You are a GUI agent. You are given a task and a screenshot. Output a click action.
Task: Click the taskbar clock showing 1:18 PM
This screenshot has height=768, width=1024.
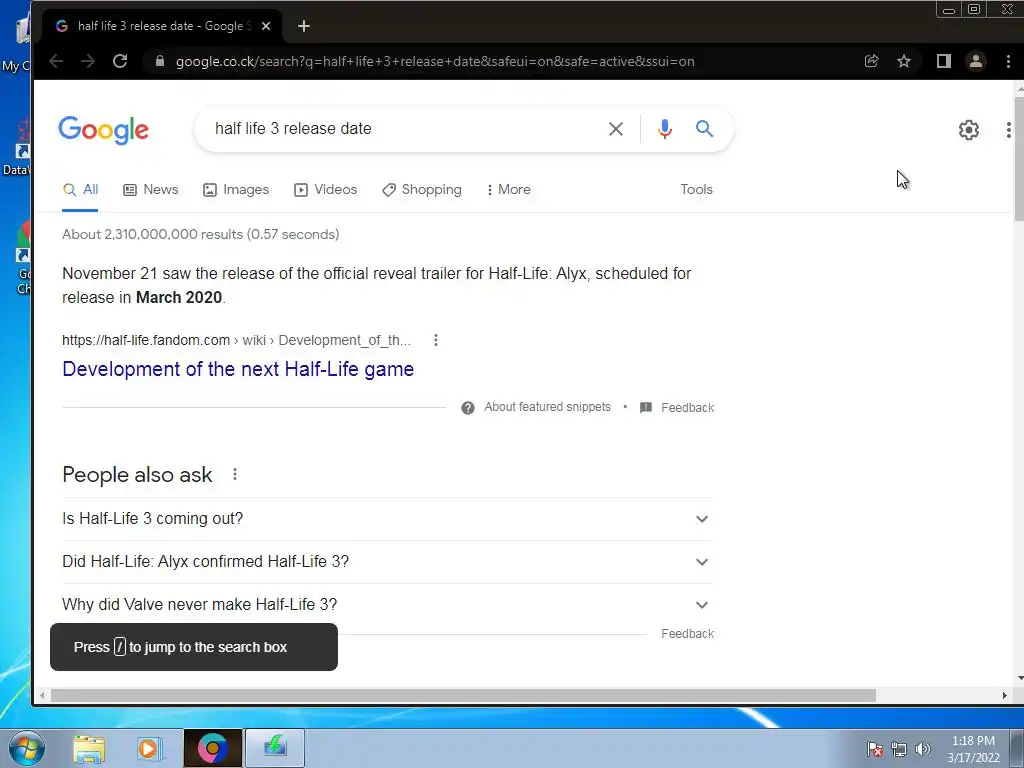(973, 749)
